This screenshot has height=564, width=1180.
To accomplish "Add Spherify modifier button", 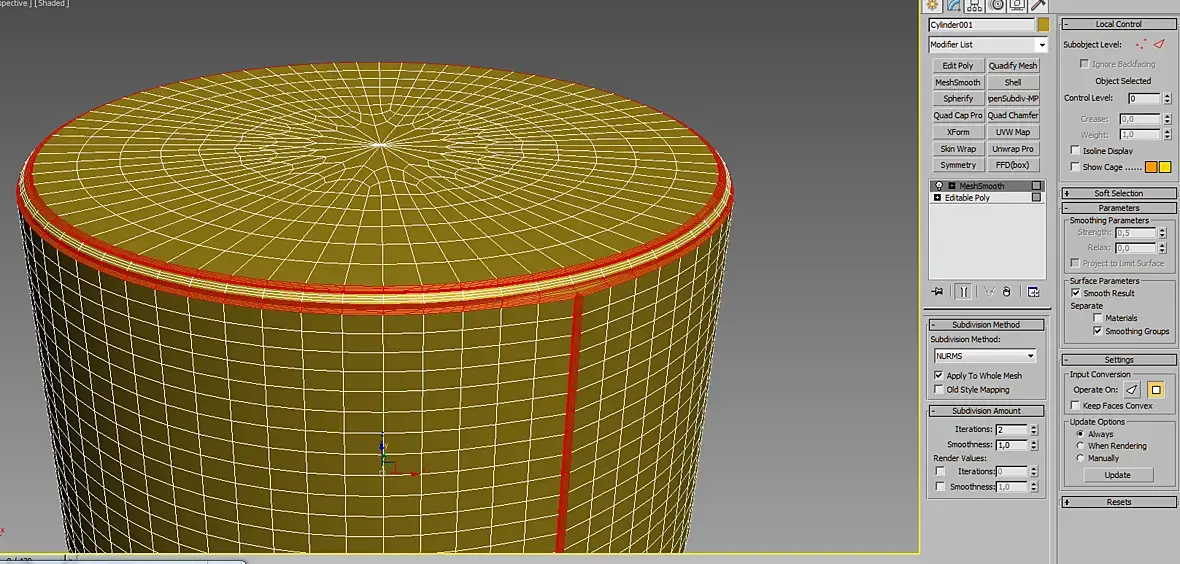I will [958, 99].
